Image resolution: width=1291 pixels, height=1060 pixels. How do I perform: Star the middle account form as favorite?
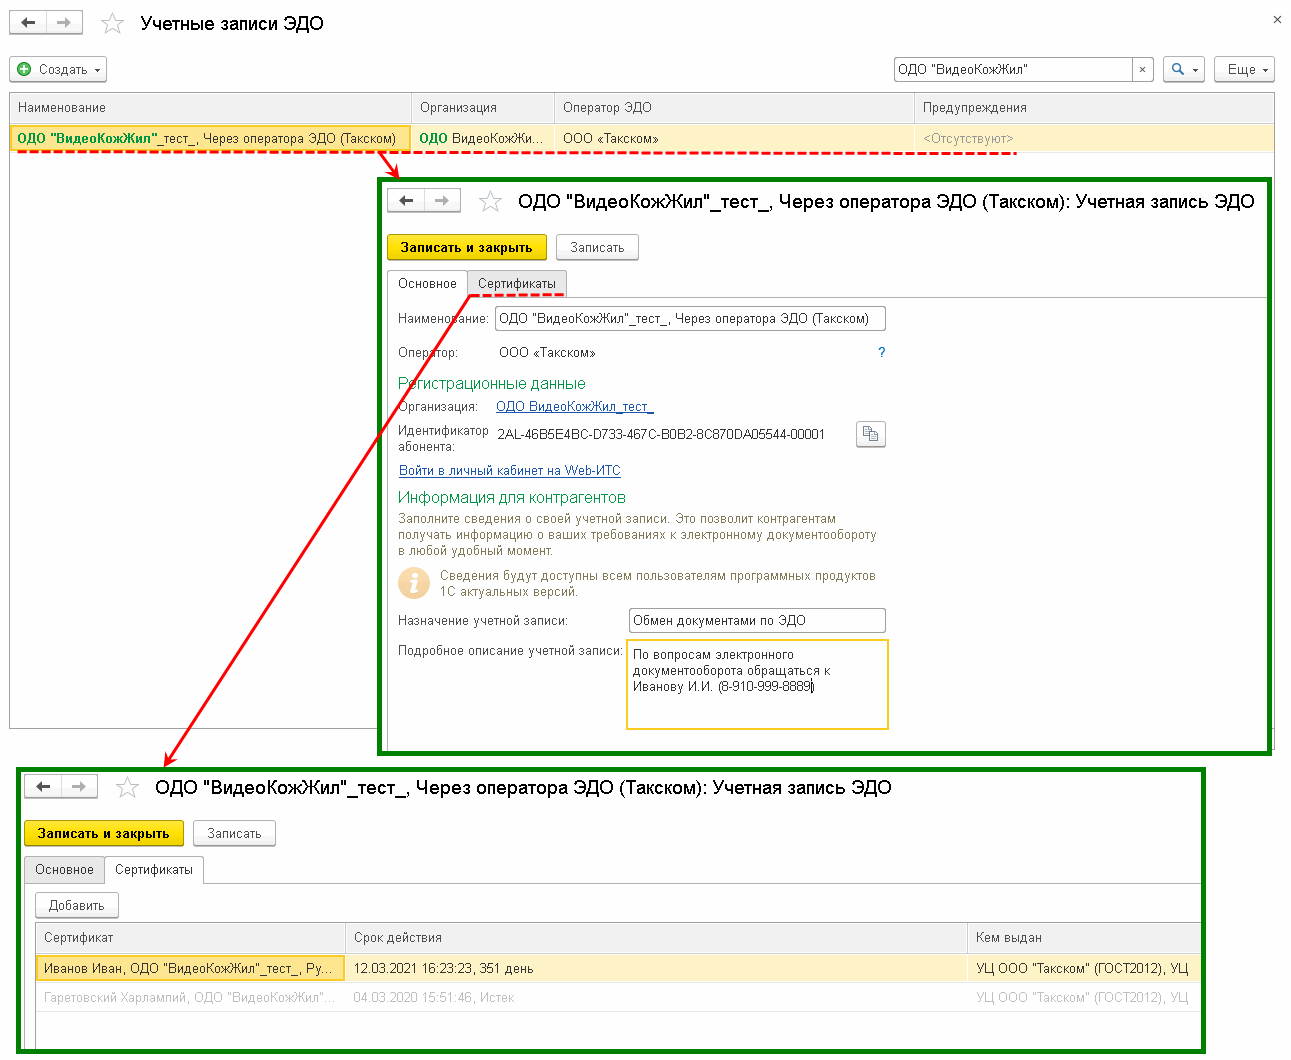[490, 201]
